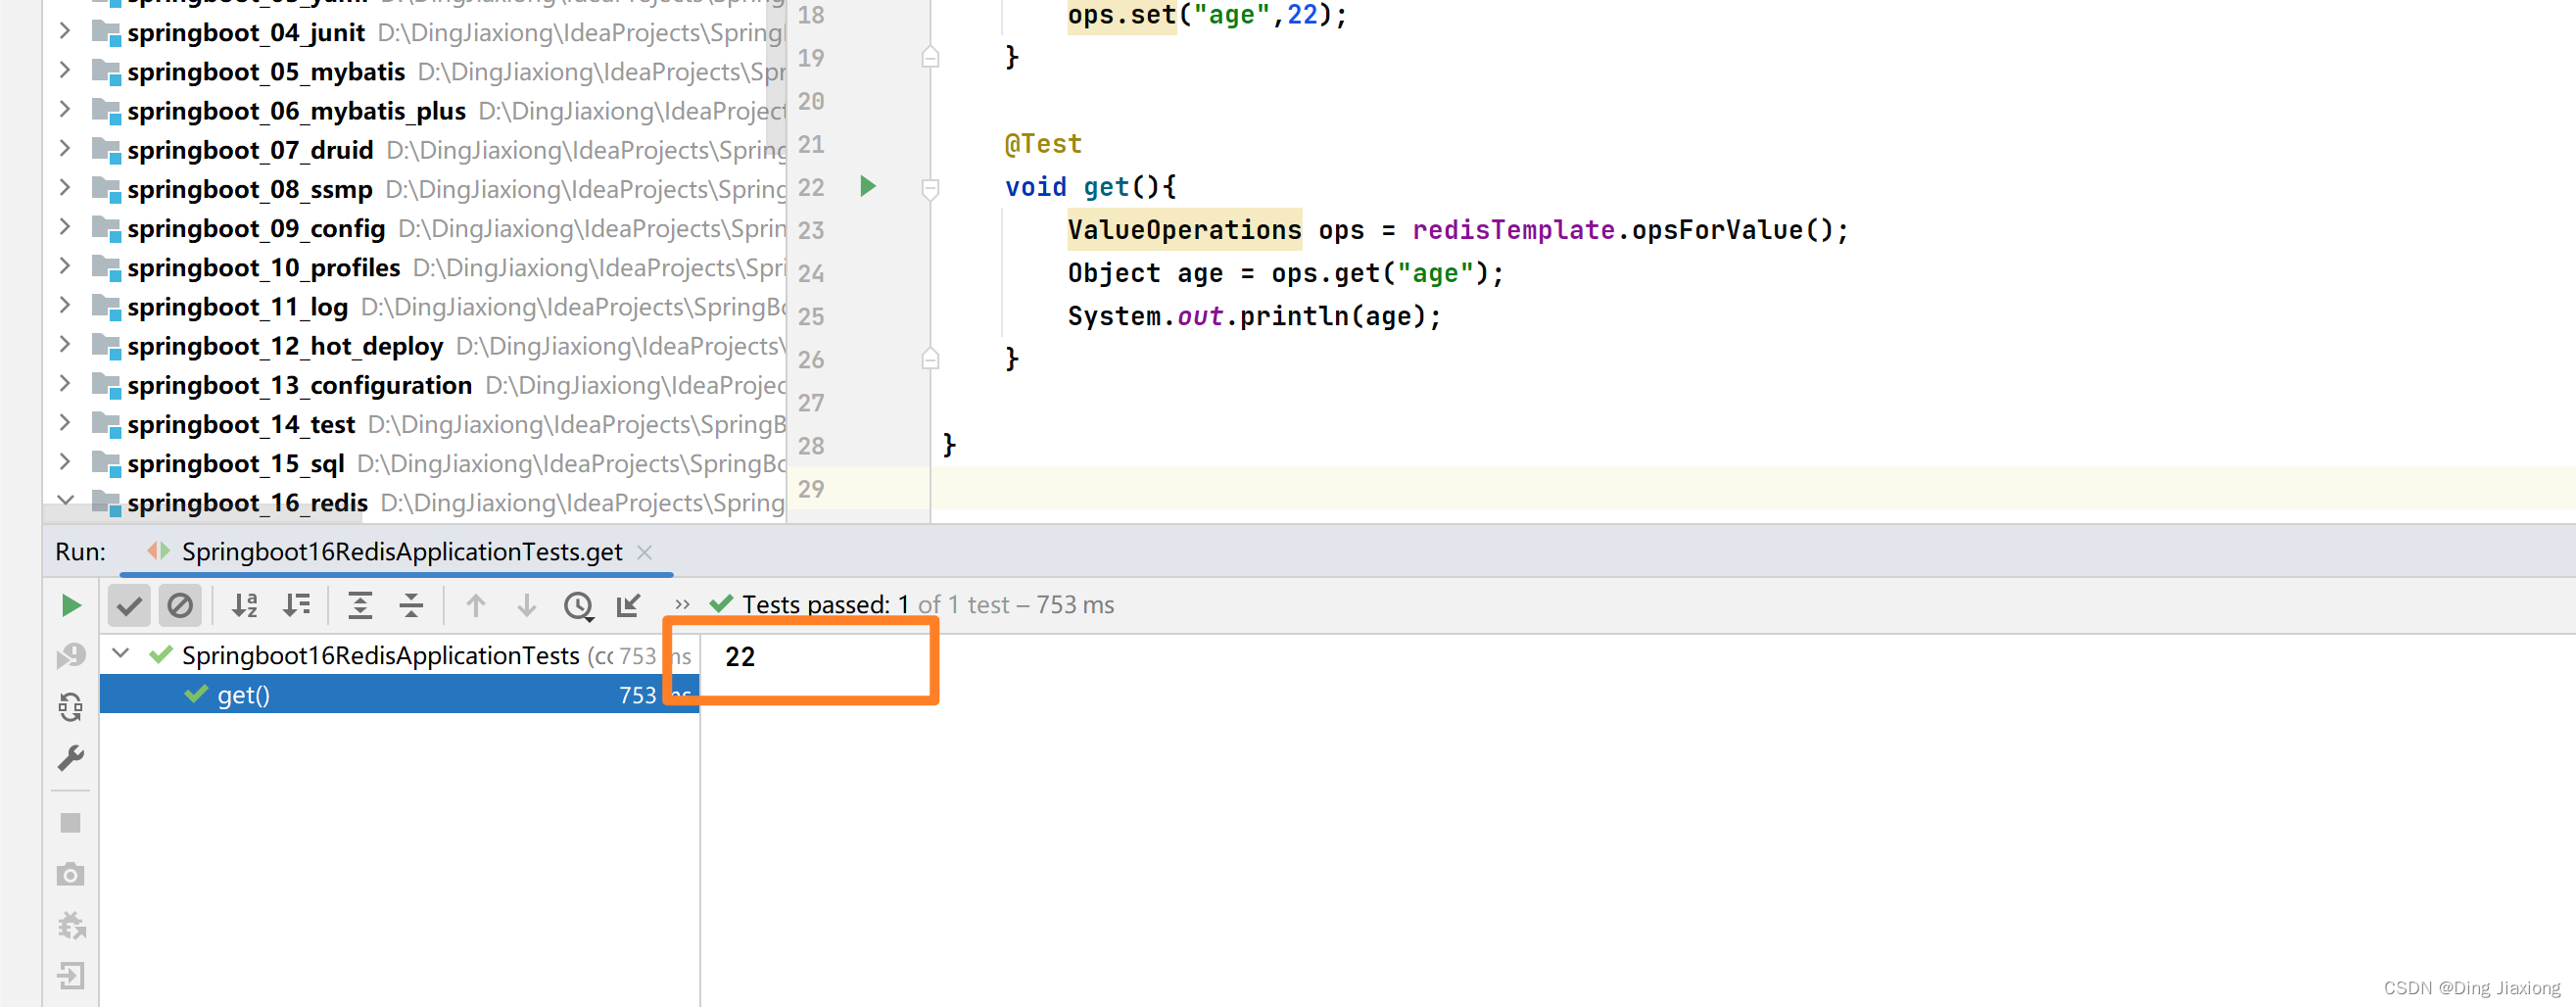Viewport: 2576px width, 1007px height.
Task: Click ValueOperations type on line 23
Action: coord(1184,230)
